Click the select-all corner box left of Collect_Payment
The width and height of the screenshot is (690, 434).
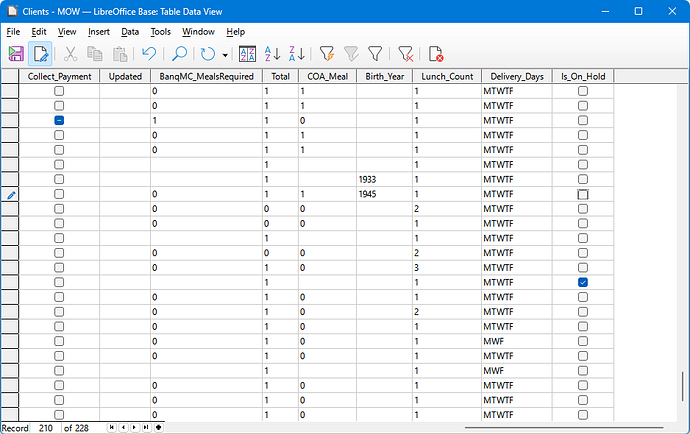[x=10, y=77]
